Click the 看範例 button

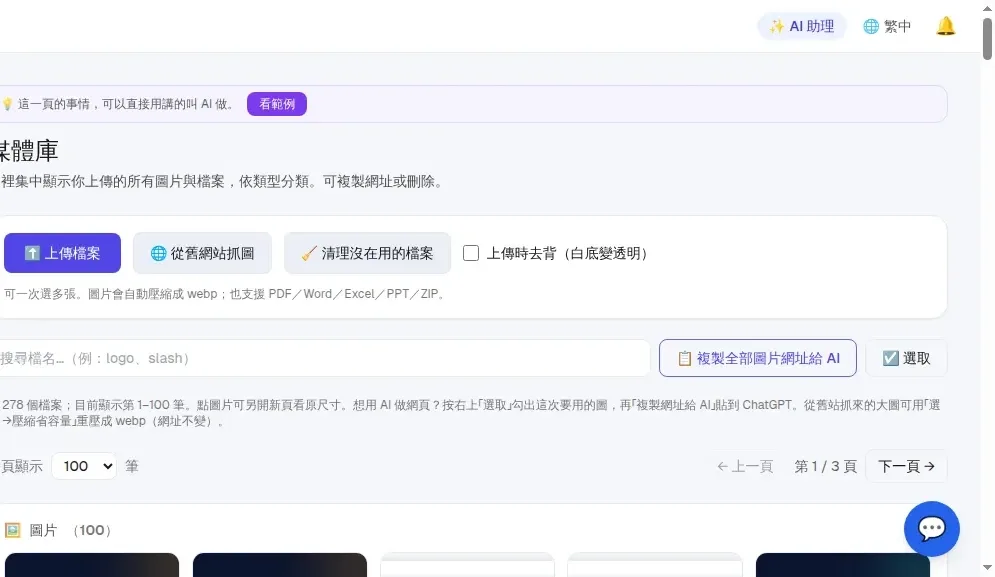click(x=277, y=104)
